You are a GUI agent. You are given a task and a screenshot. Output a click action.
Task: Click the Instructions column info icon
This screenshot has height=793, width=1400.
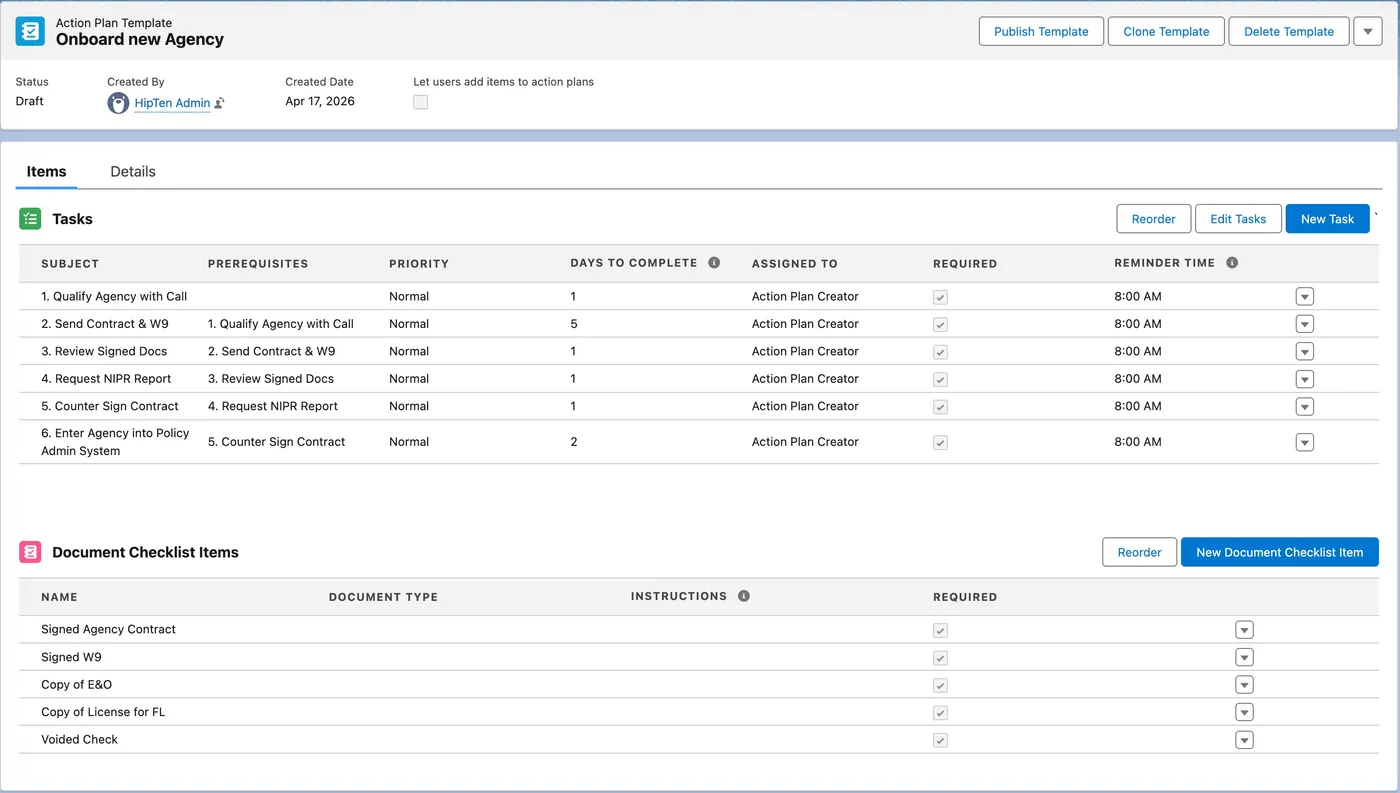pyautogui.click(x=744, y=596)
